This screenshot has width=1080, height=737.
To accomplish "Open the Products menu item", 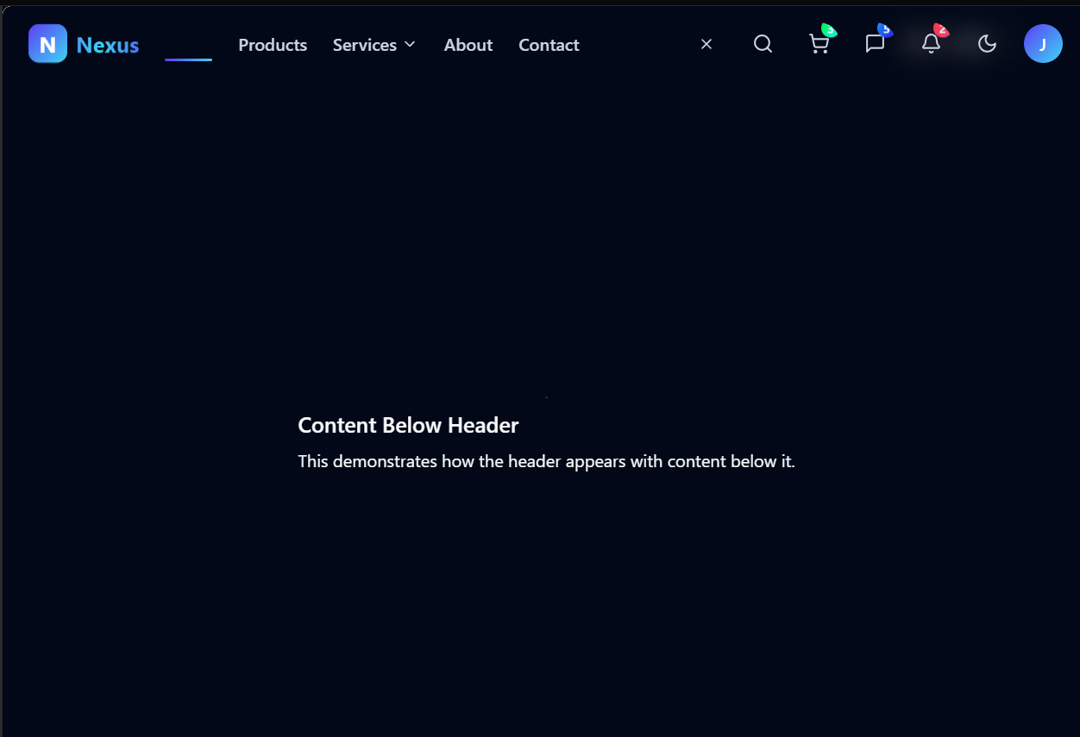I will click(x=273, y=45).
